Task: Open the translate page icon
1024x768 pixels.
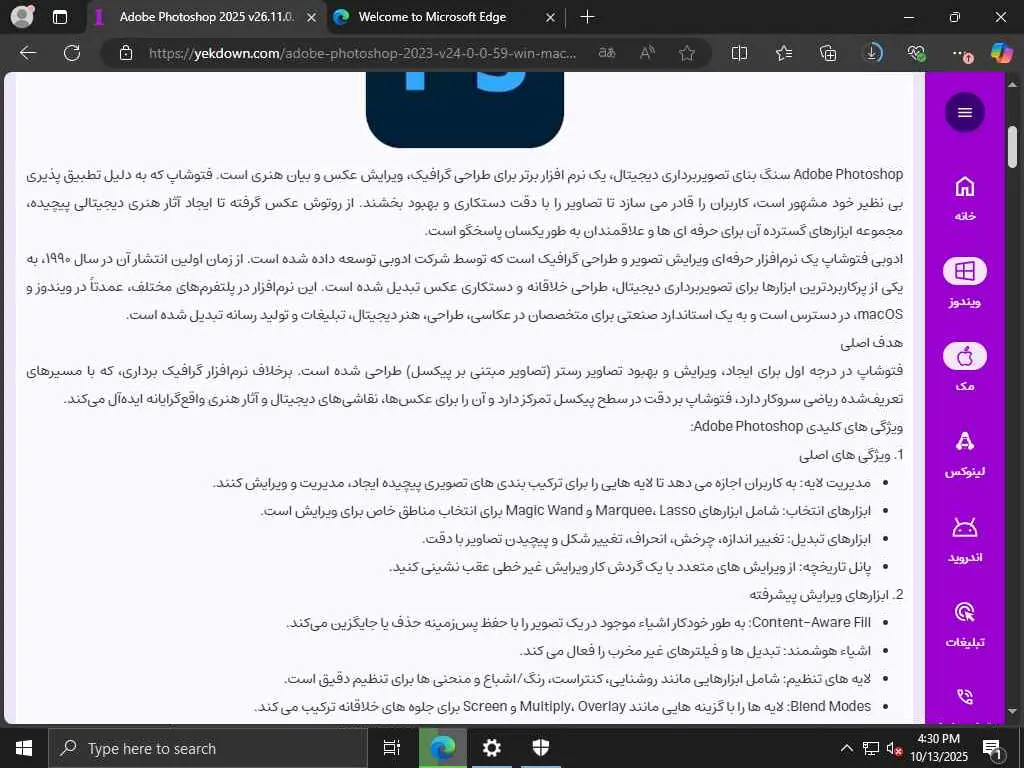Action: tap(607, 53)
